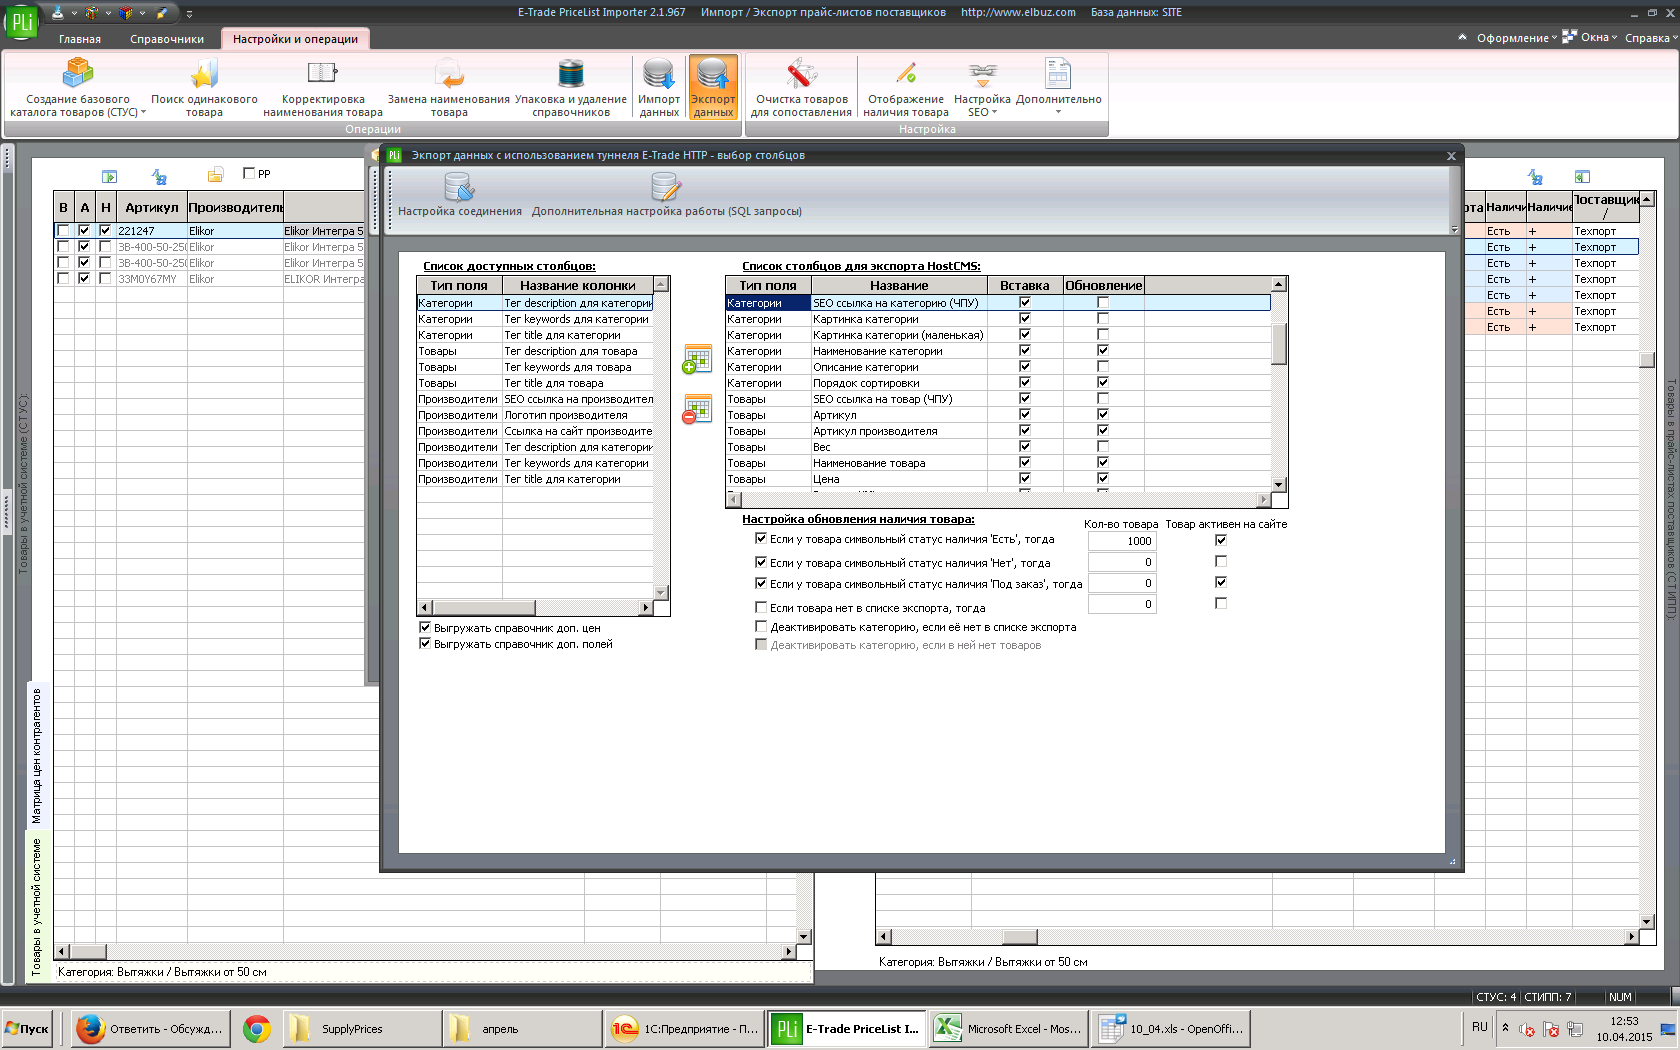Click the RU language indicator in tray

pyautogui.click(x=1480, y=1027)
